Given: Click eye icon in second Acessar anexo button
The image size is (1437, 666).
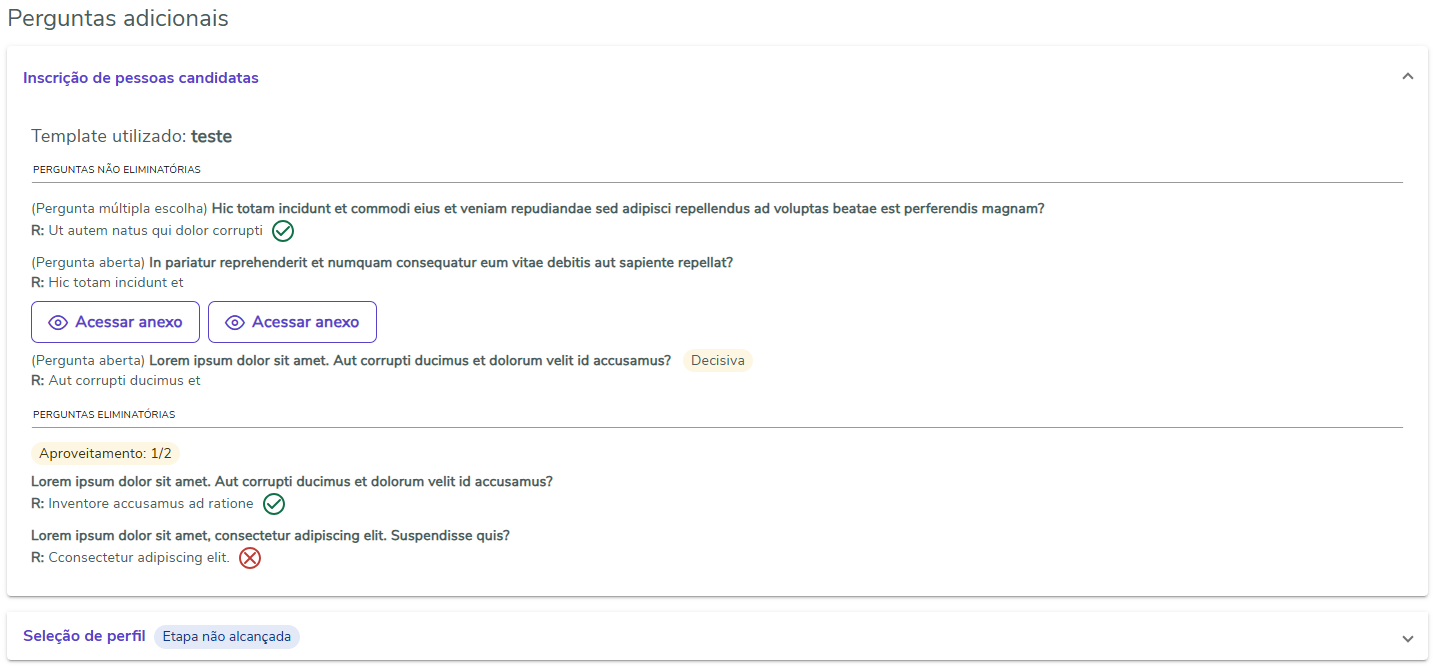Looking at the screenshot, I should [x=235, y=322].
